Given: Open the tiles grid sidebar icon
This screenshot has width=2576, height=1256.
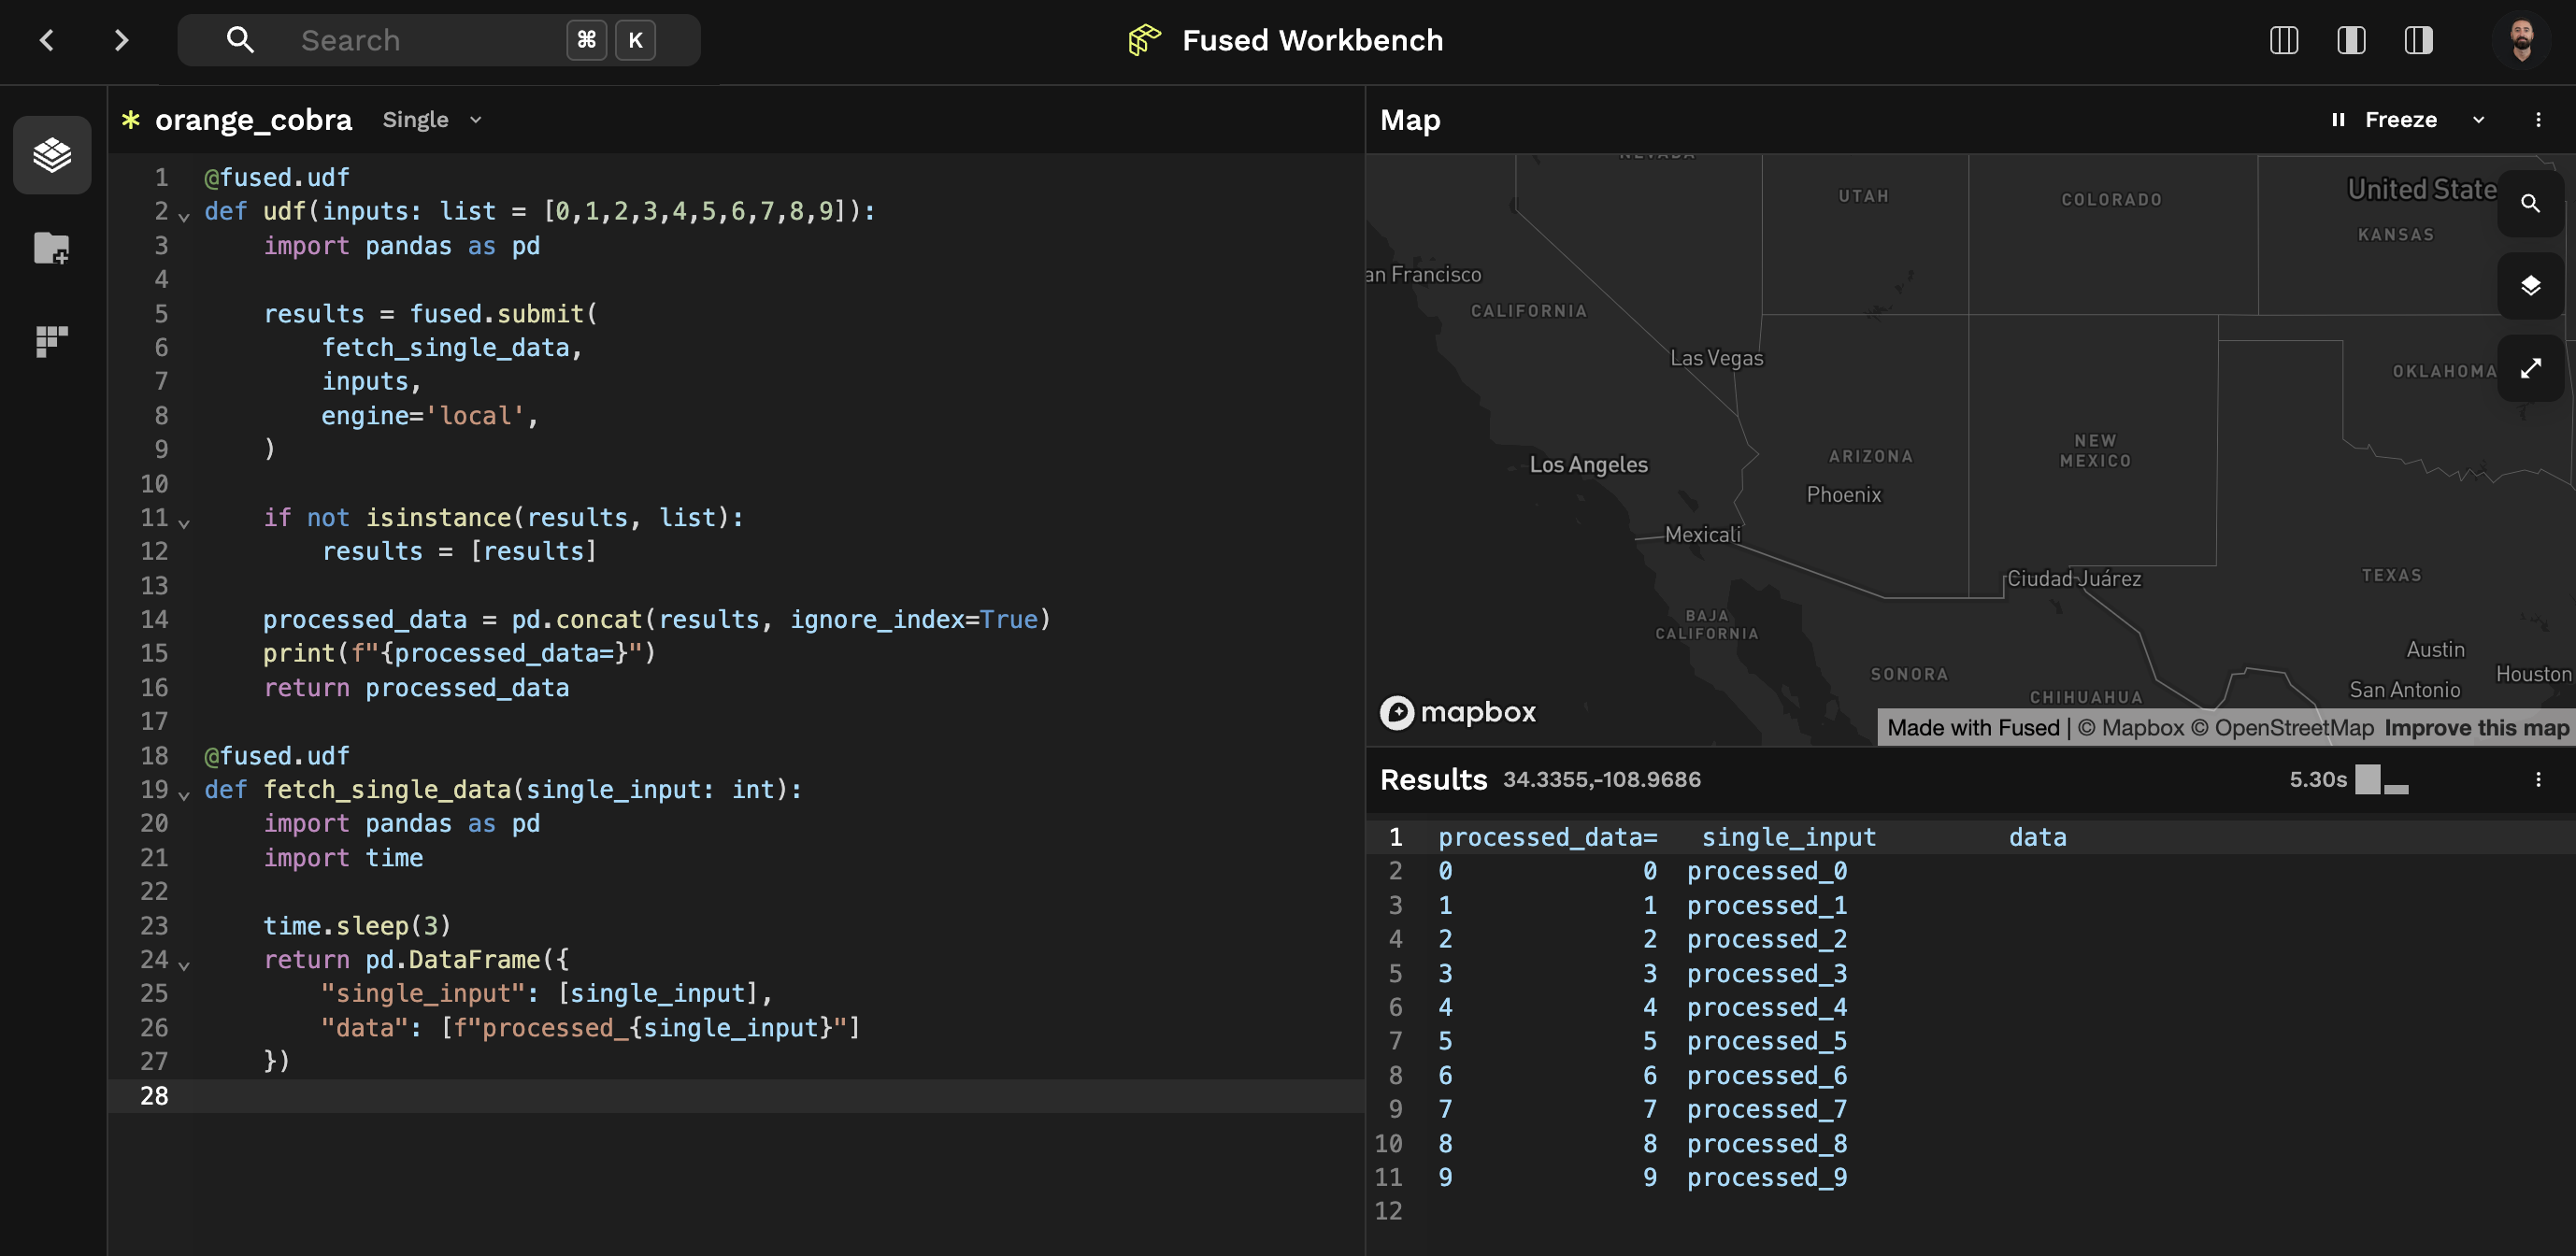Looking at the screenshot, I should coord(52,341).
